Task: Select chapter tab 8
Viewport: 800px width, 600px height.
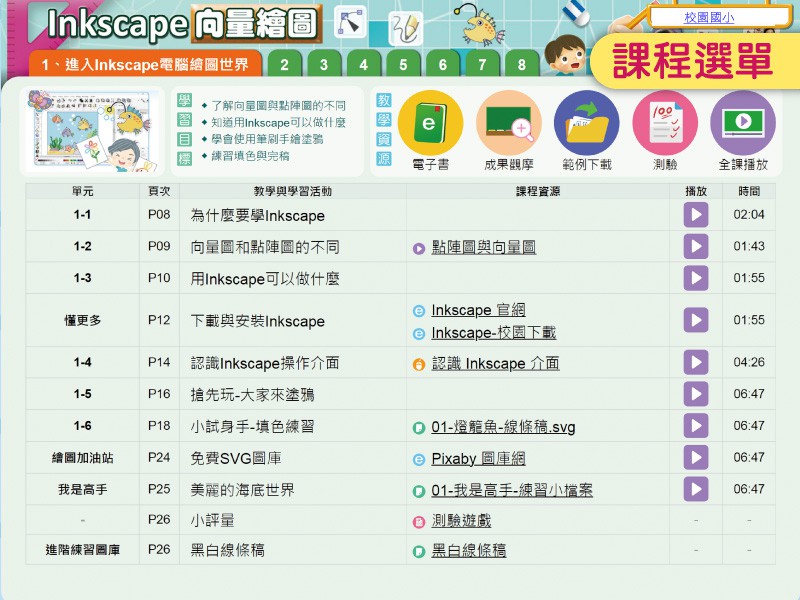Action: (x=521, y=65)
